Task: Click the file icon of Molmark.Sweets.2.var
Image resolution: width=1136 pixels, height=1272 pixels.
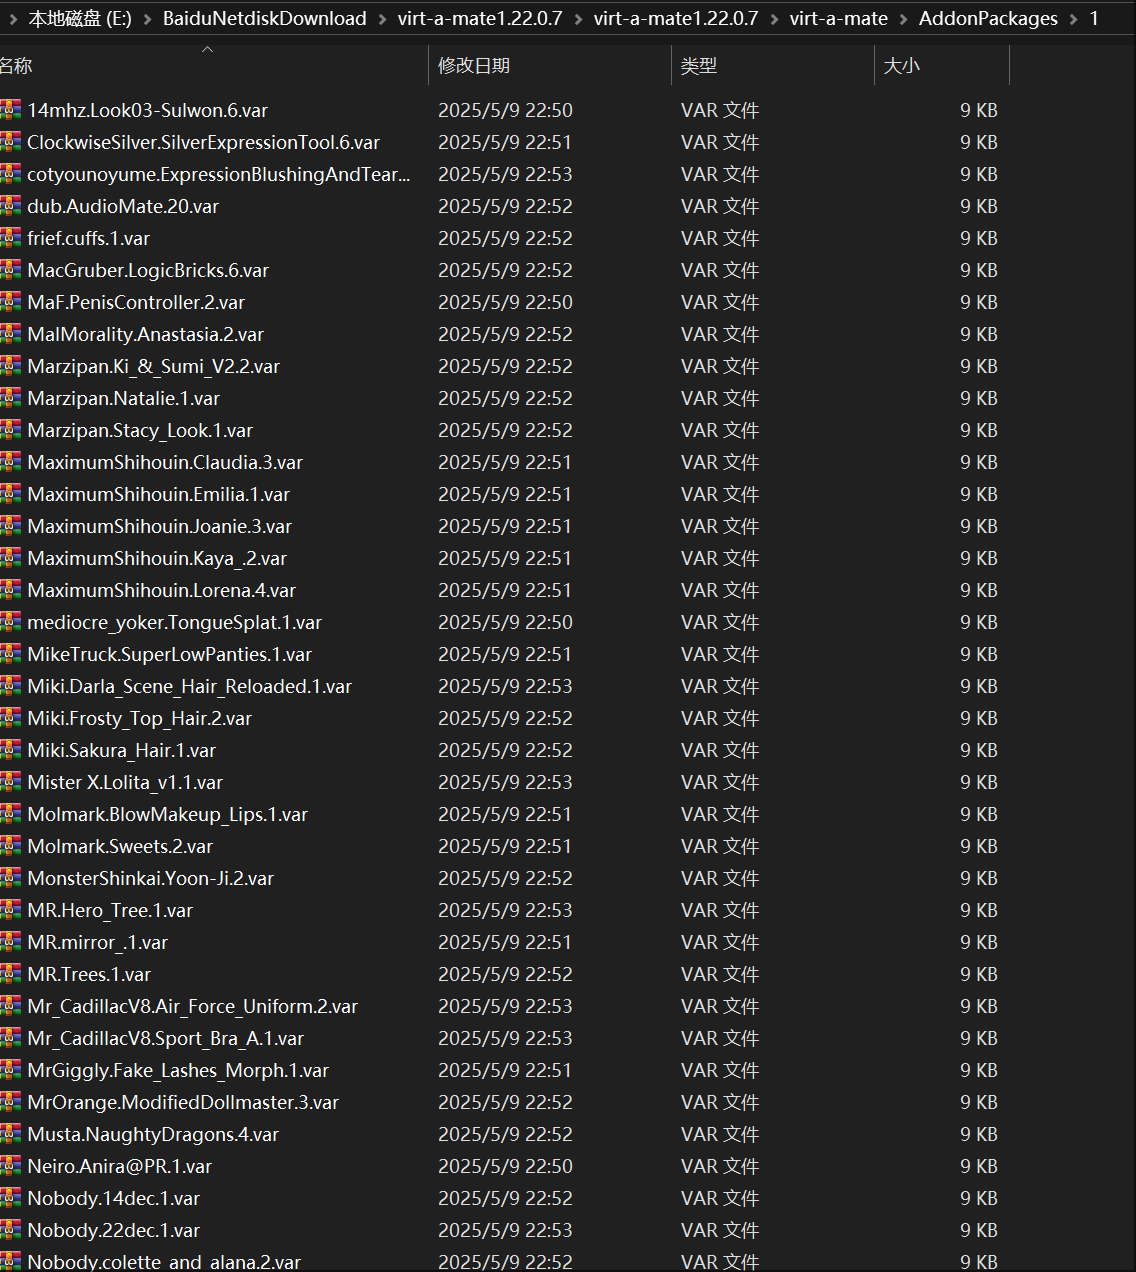Action: tap(10, 846)
